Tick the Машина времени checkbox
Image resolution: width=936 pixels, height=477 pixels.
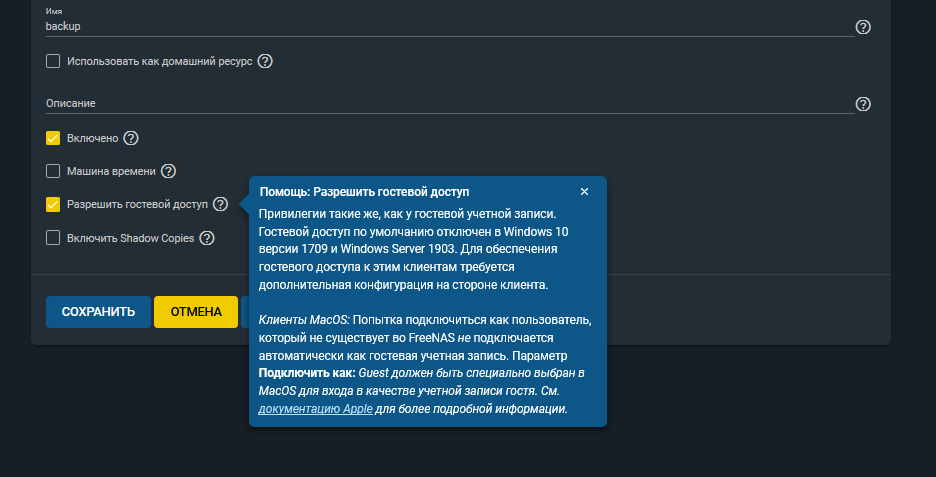click(53, 171)
